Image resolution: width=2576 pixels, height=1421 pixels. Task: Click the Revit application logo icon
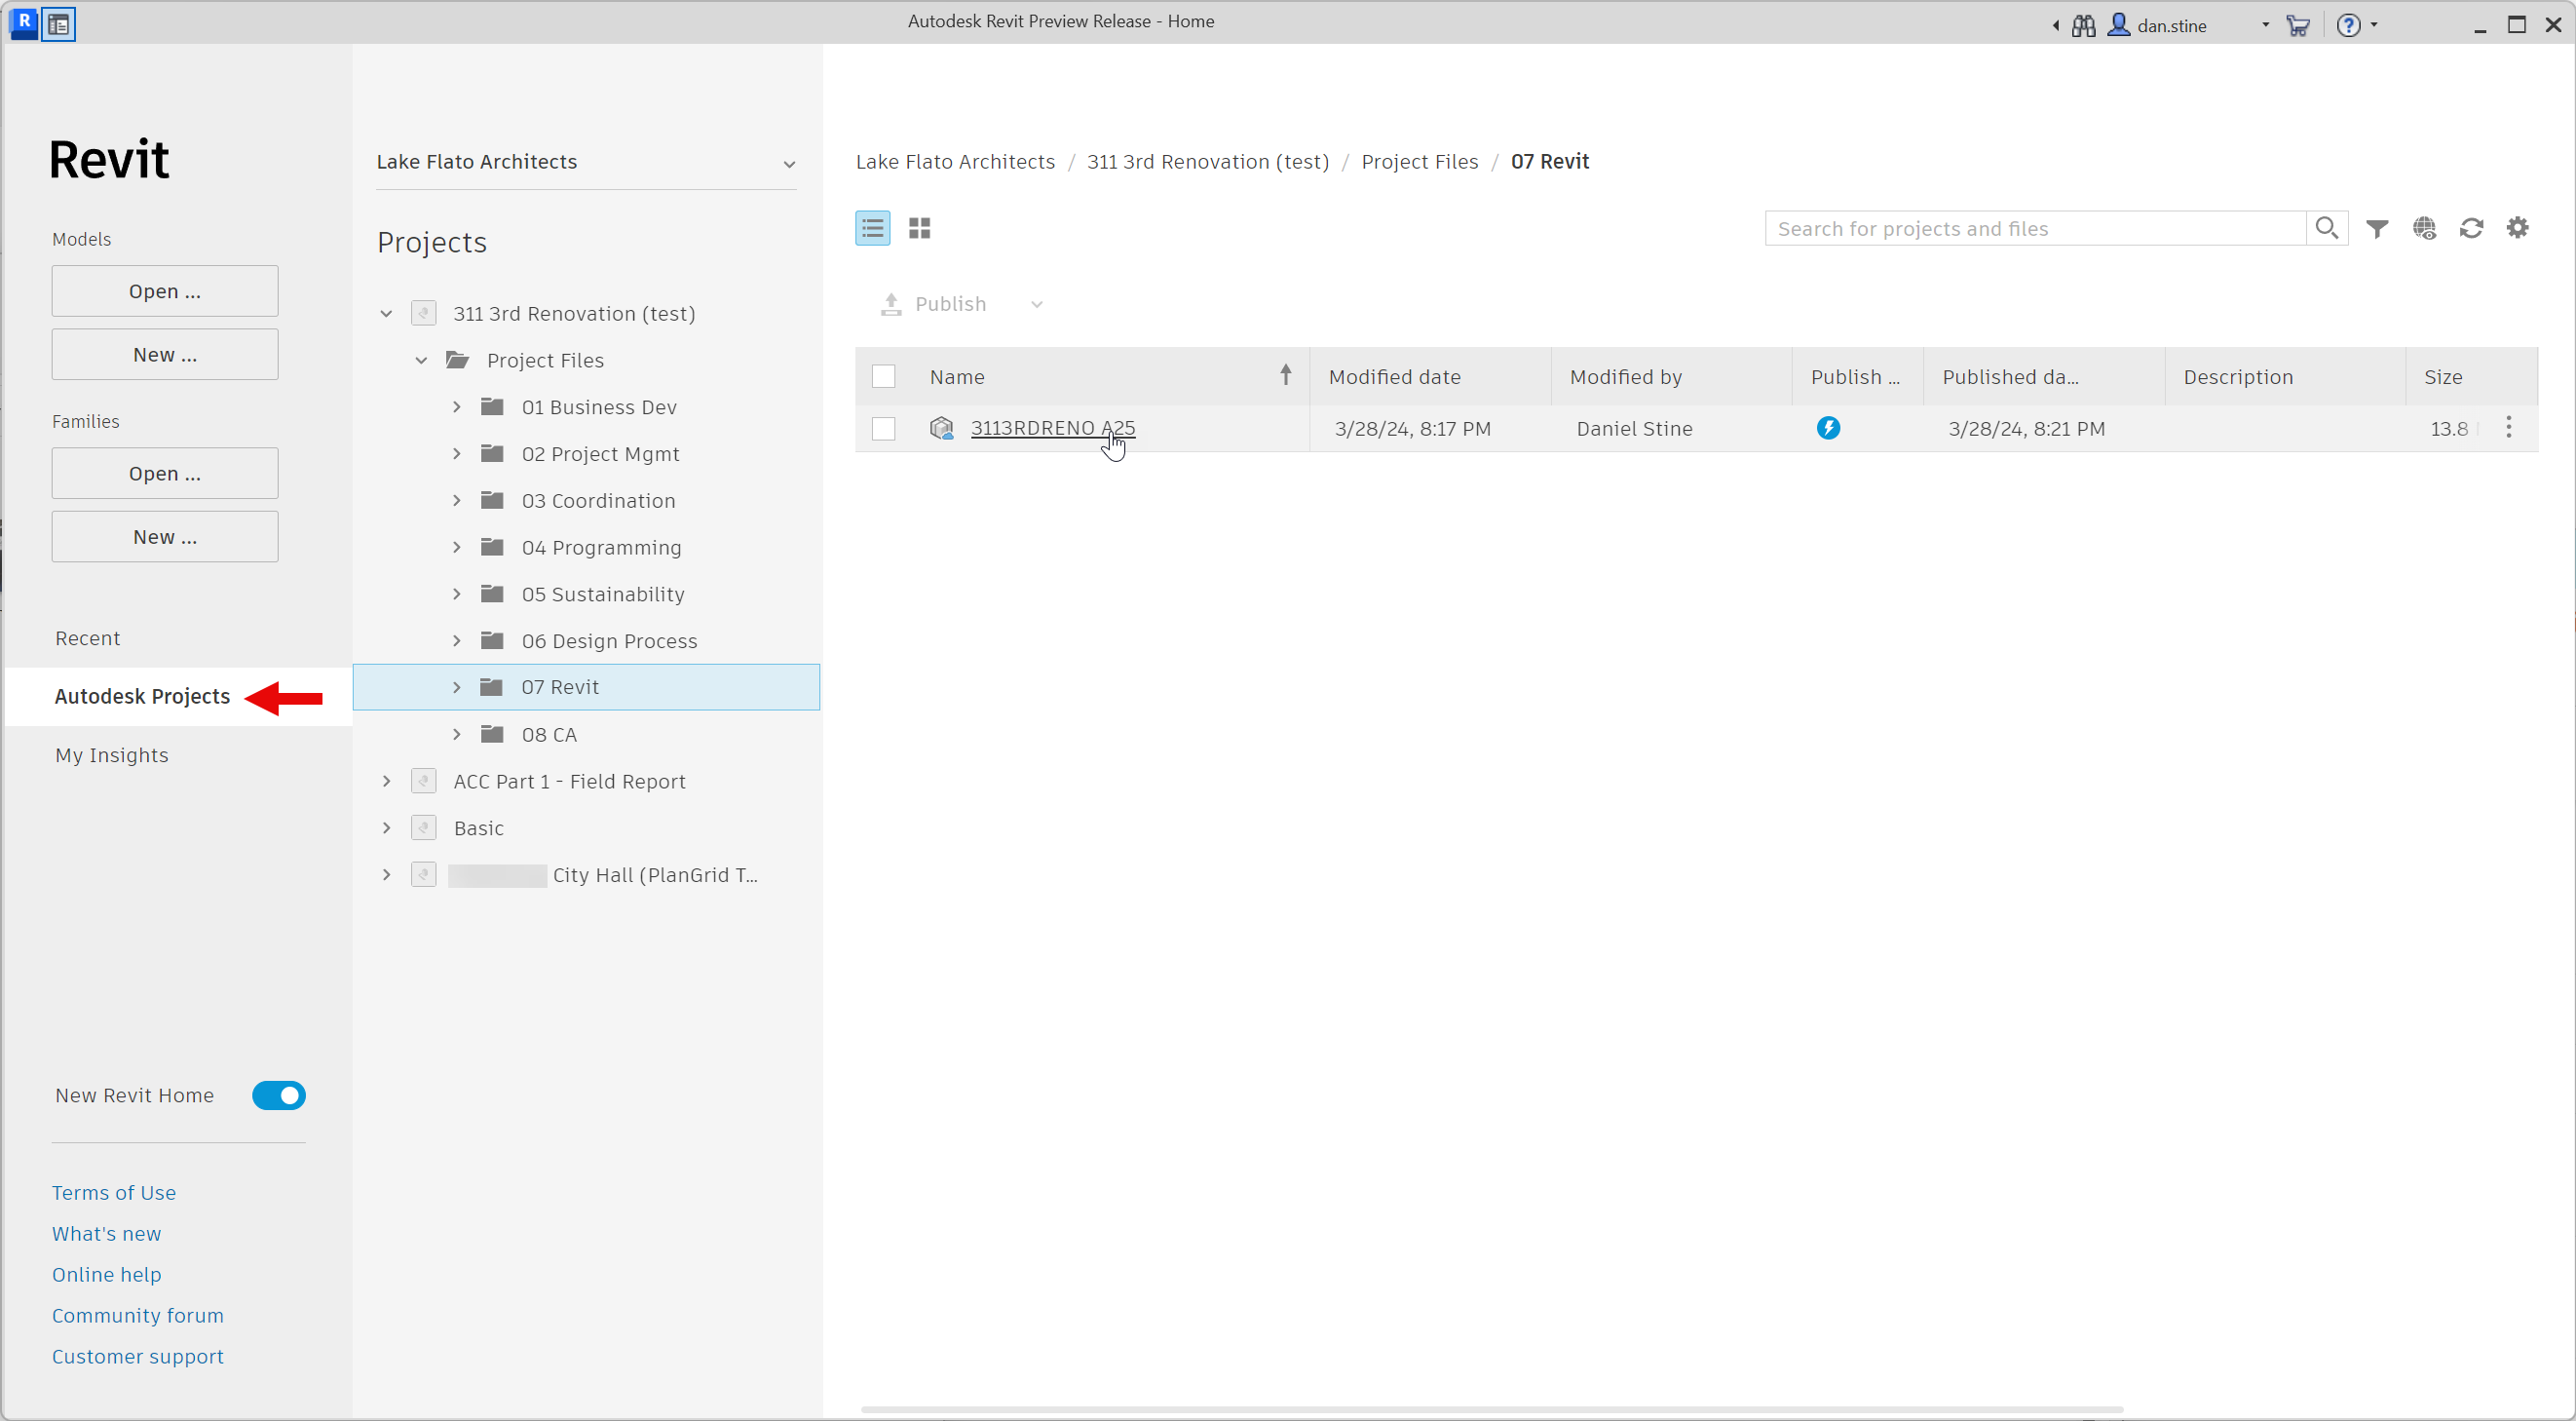(23, 23)
